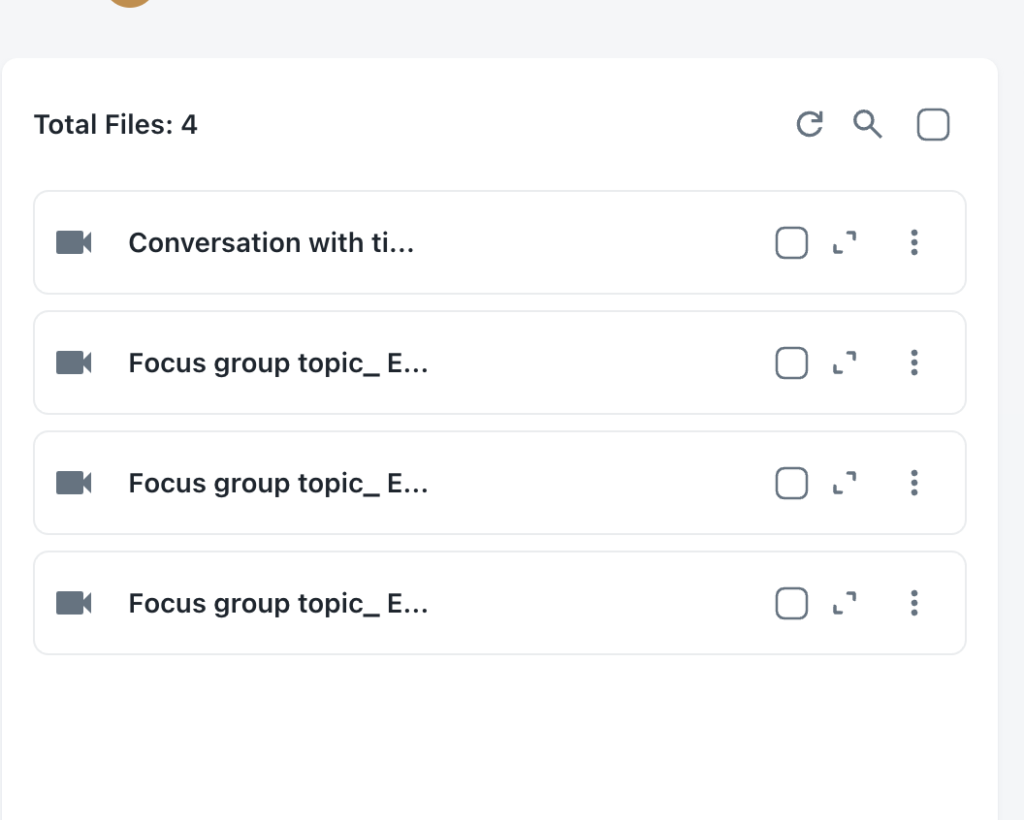Click video icon of second Focus group file
1024x820 pixels.
pyautogui.click(x=74, y=483)
